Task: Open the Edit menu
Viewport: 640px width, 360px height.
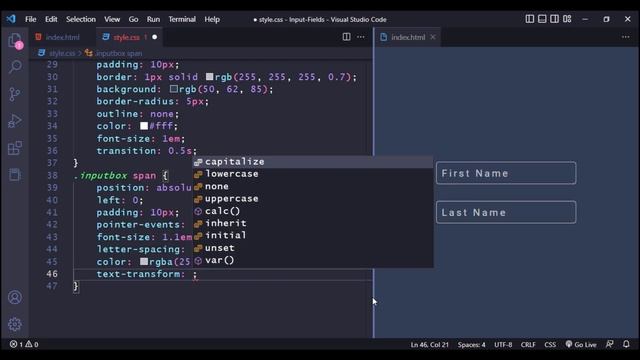Action: [x=51, y=19]
